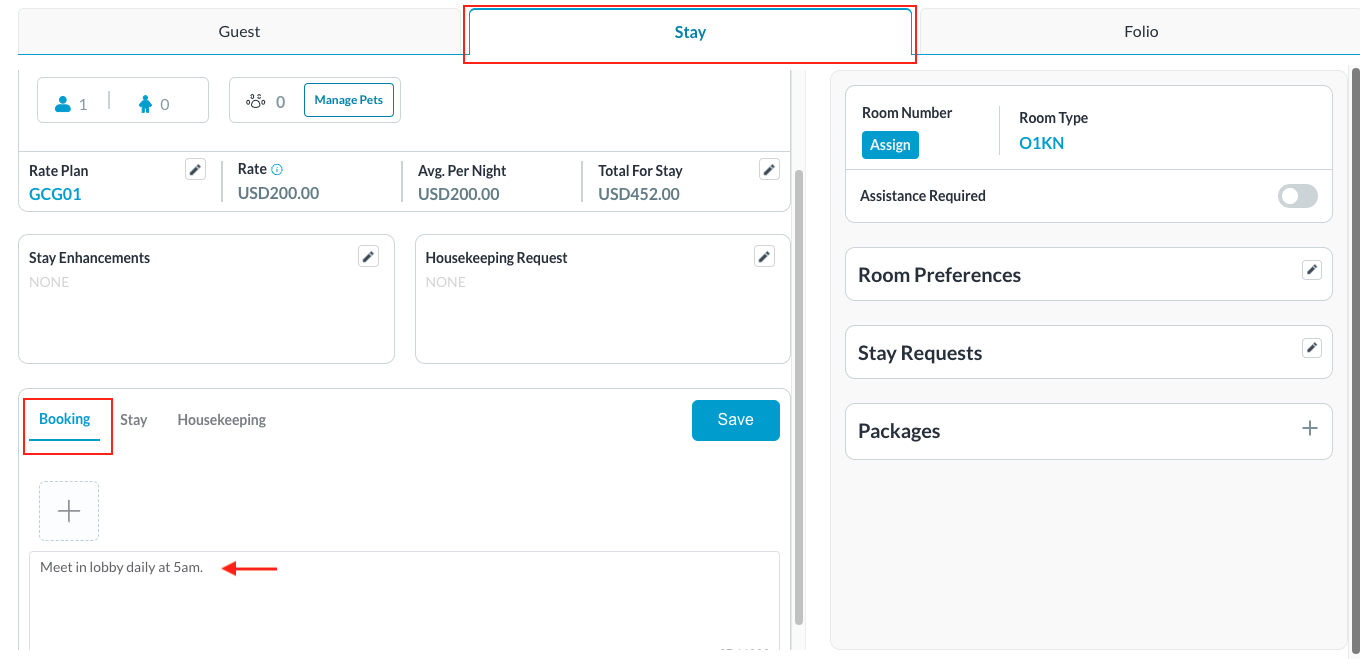Select the Housekeeping notes tab
Image resolution: width=1360 pixels, height=659 pixels.
coord(221,420)
